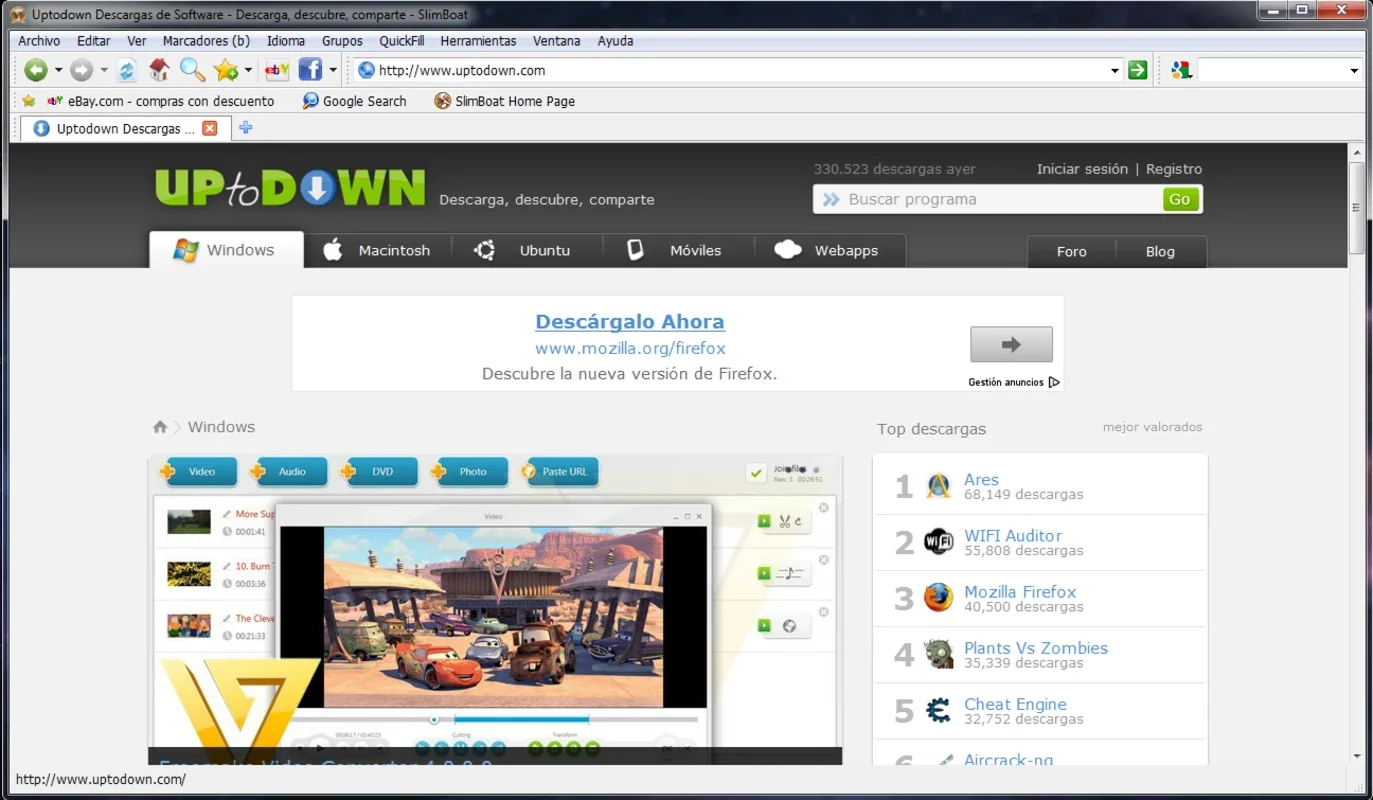The height and width of the screenshot is (800, 1373).
Task: Open the back button history dropdown arrow
Action: coord(58,70)
